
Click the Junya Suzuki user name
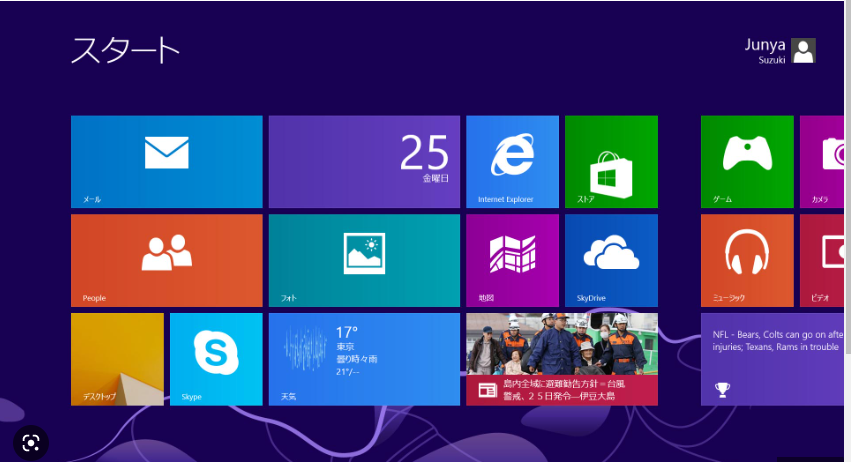(x=765, y=50)
